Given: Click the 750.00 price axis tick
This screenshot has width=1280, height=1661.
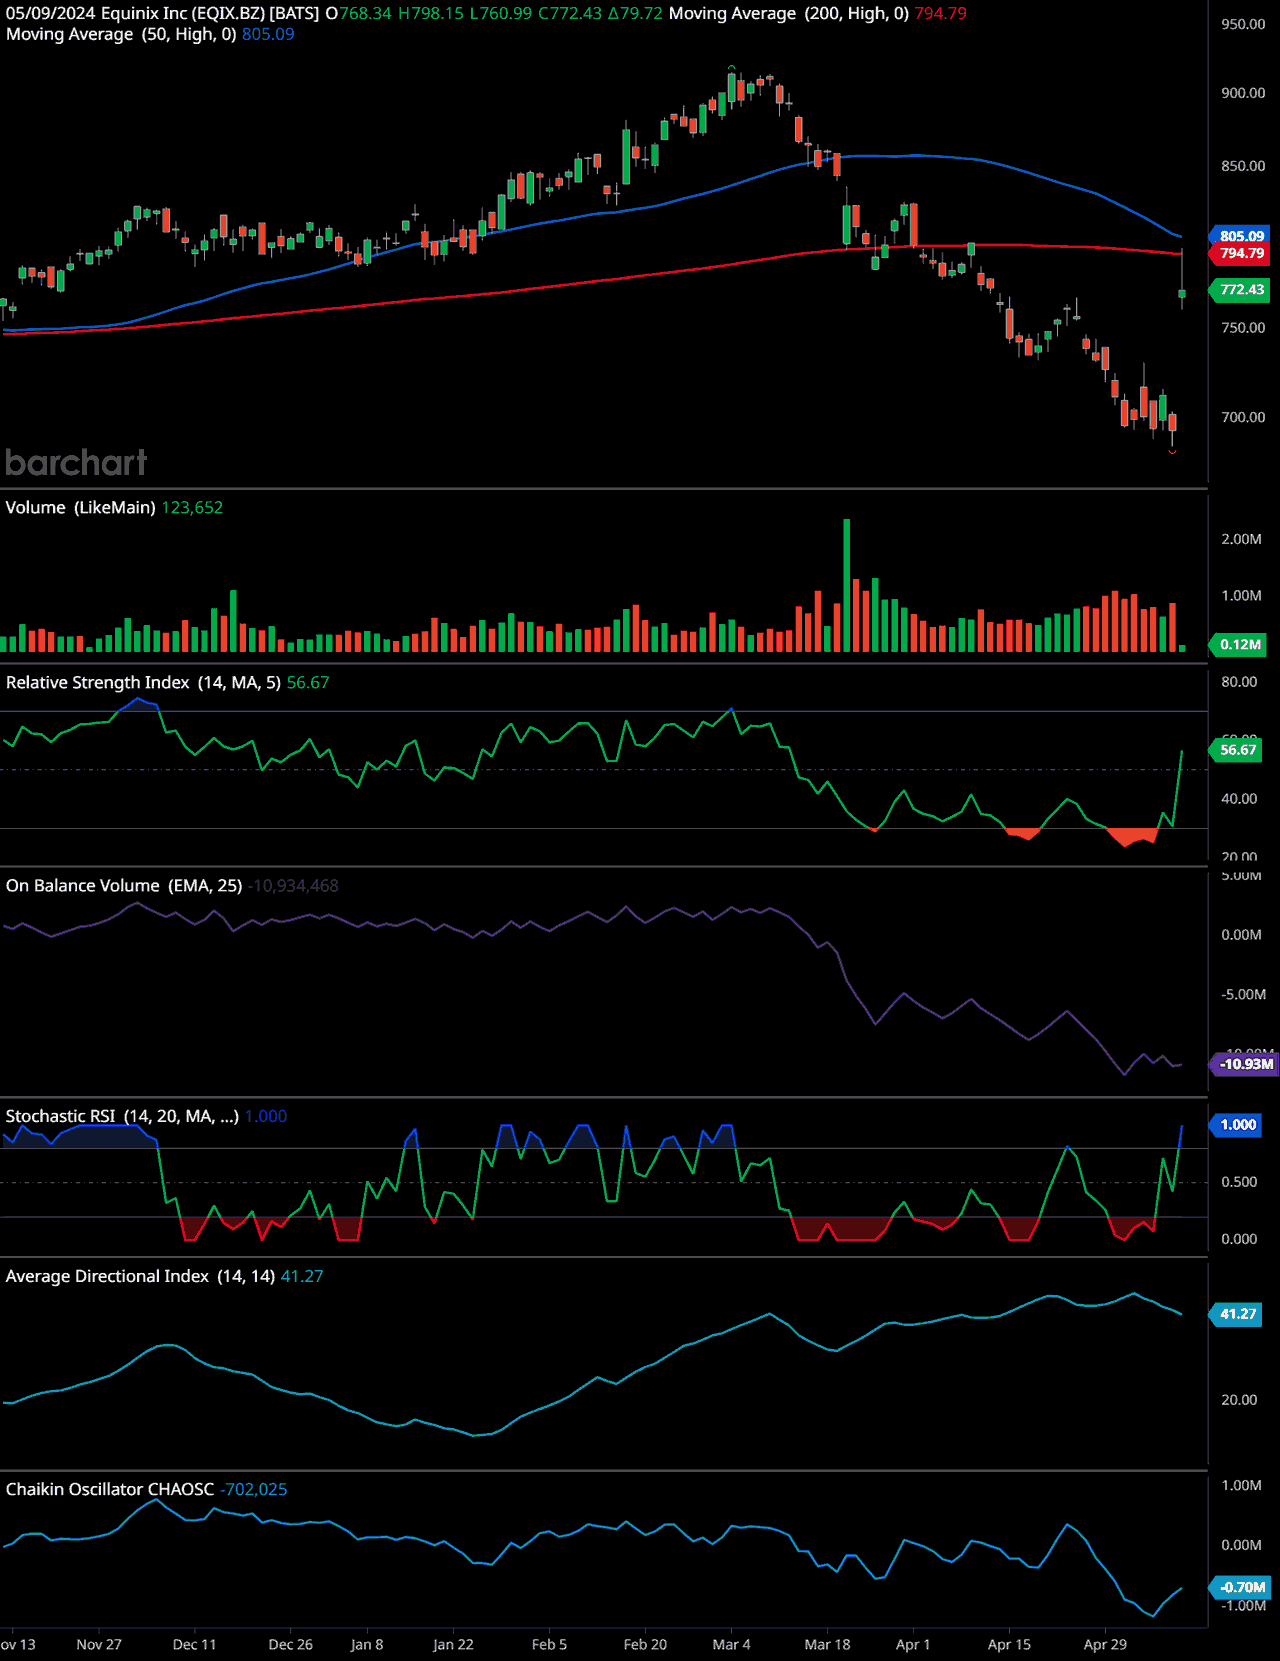Looking at the screenshot, I should click(1243, 328).
